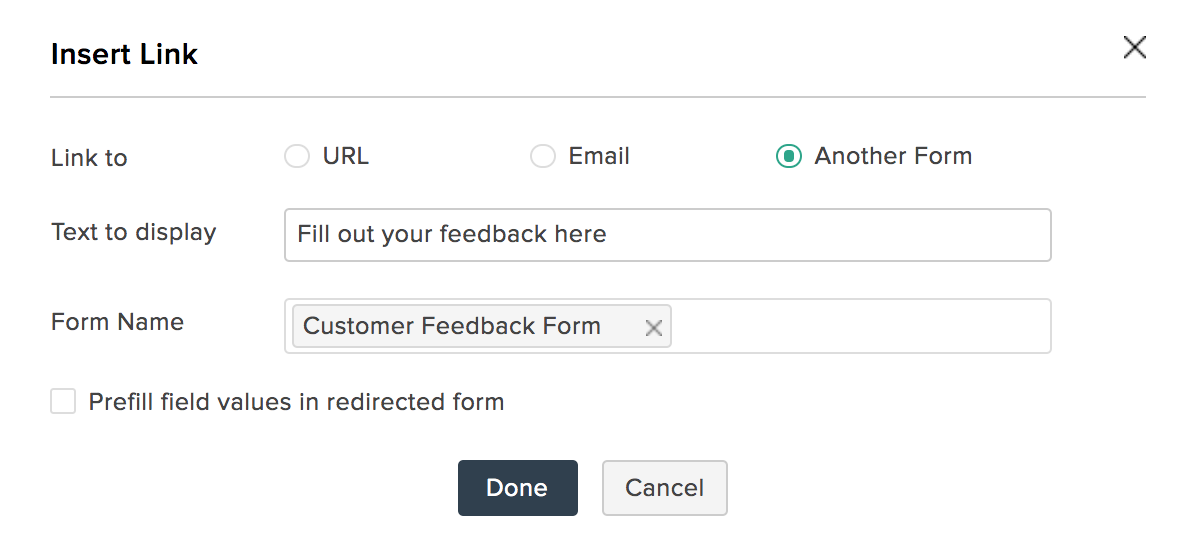Screen dimensions: 1198x552
Task: Click "Prefill field values in redirected form" text
Action: [296, 402]
